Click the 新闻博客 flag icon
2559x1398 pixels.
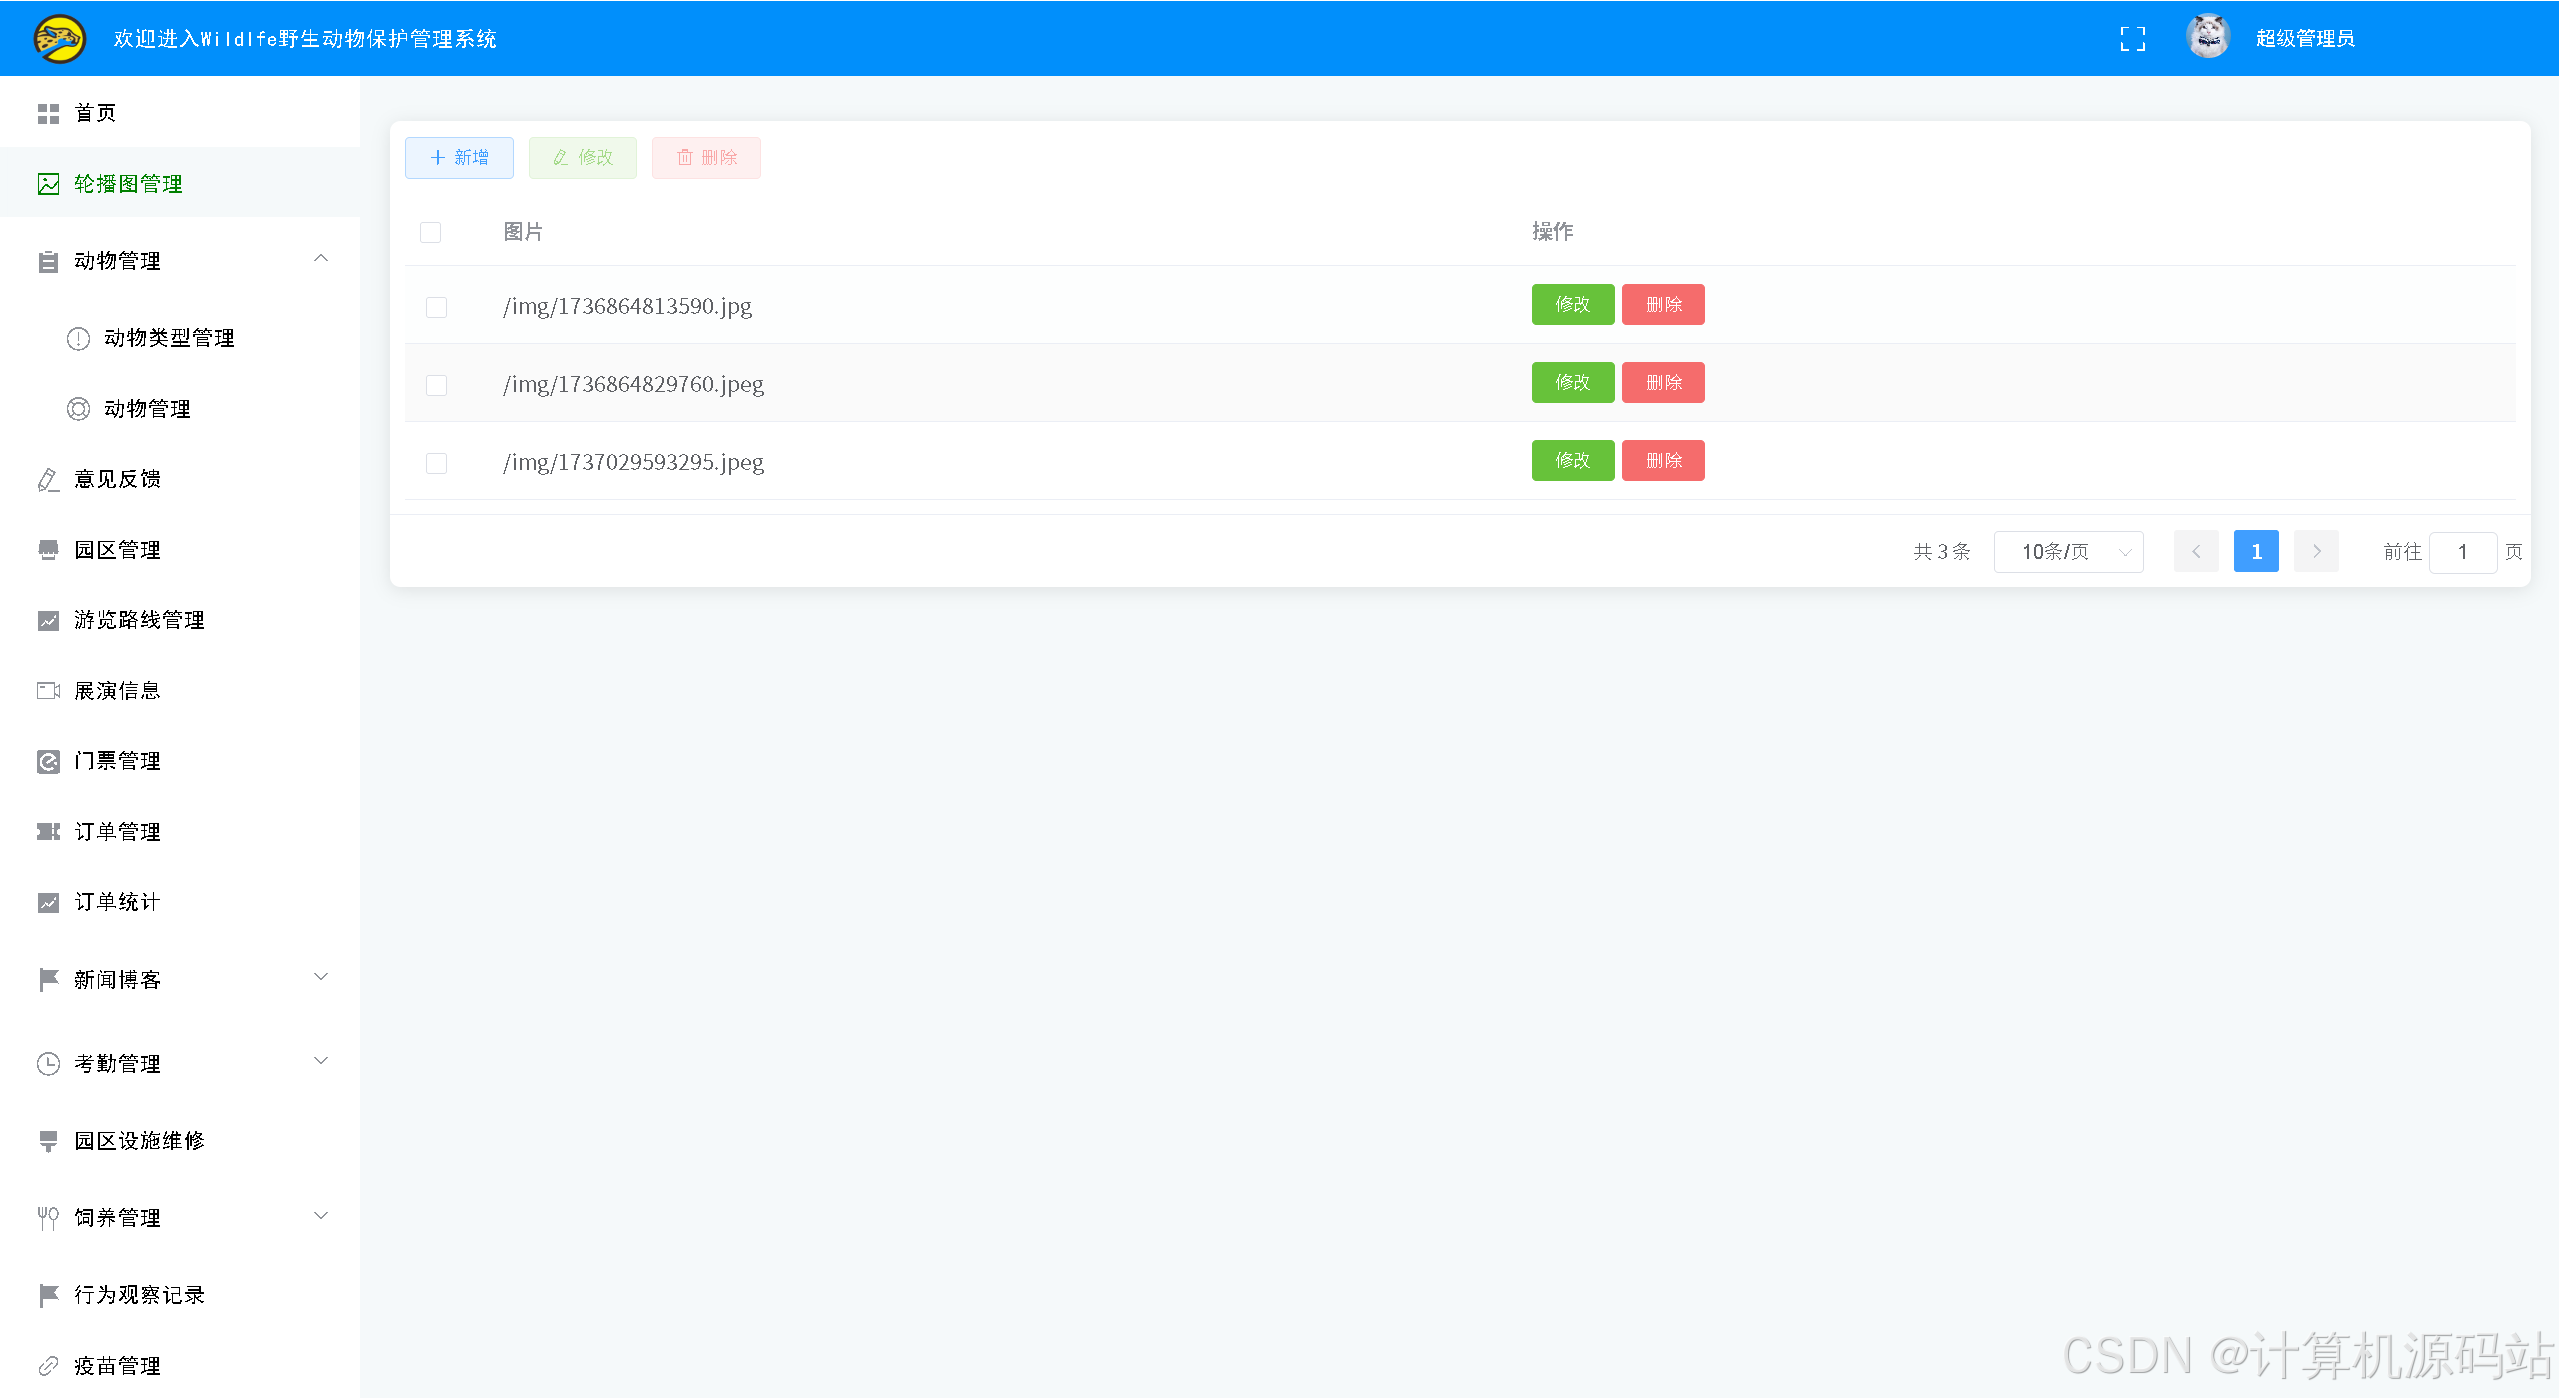coord(48,980)
